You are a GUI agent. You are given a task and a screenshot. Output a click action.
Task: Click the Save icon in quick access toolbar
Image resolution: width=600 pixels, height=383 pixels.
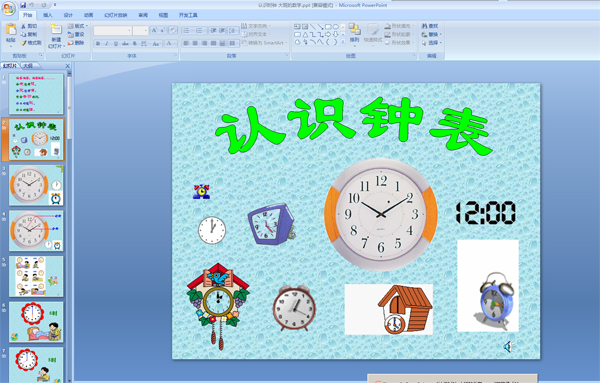point(23,5)
